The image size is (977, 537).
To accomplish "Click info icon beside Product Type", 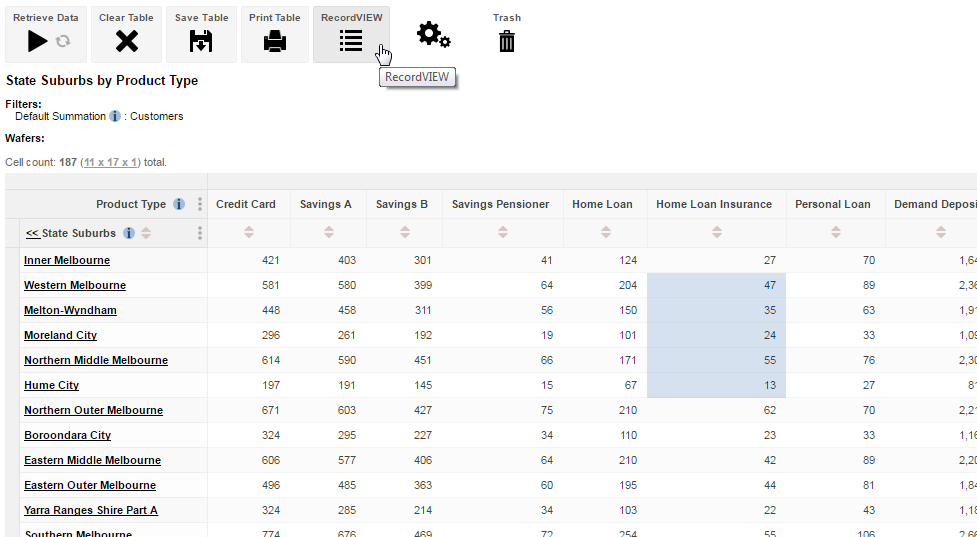I will click(179, 204).
